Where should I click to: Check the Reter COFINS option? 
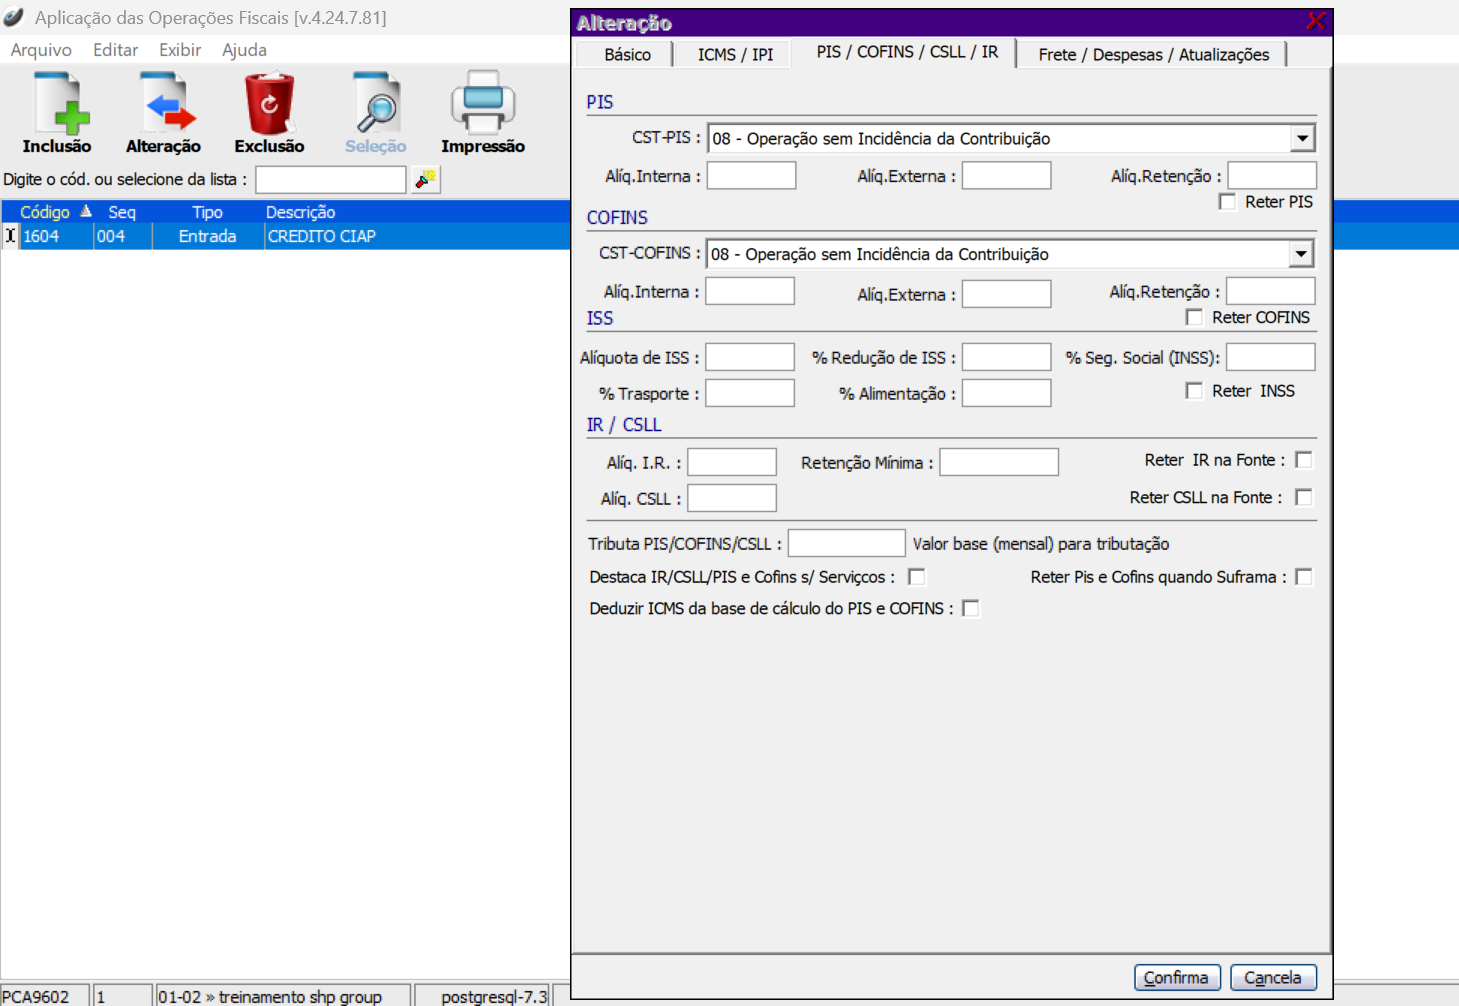point(1194,317)
